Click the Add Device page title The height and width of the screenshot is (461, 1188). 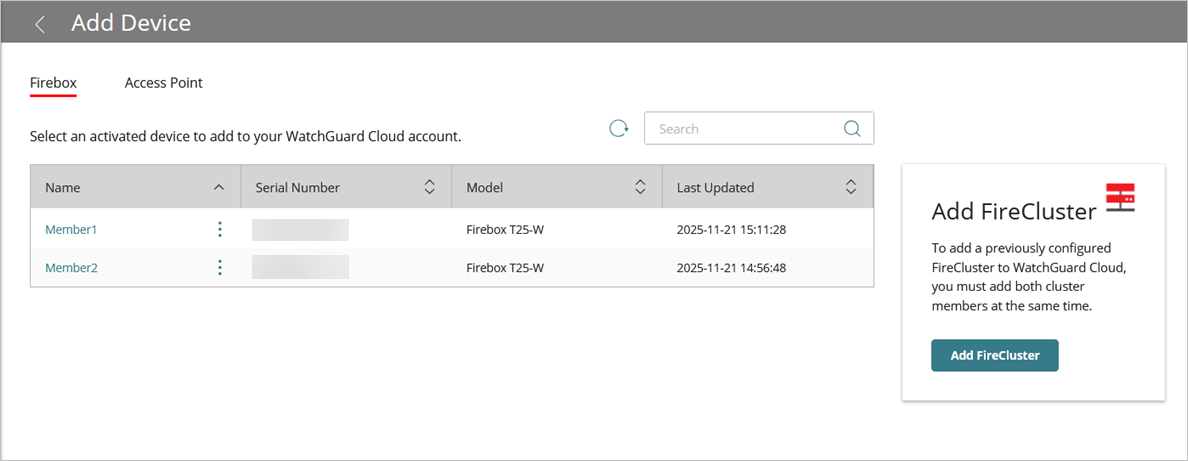click(x=131, y=23)
